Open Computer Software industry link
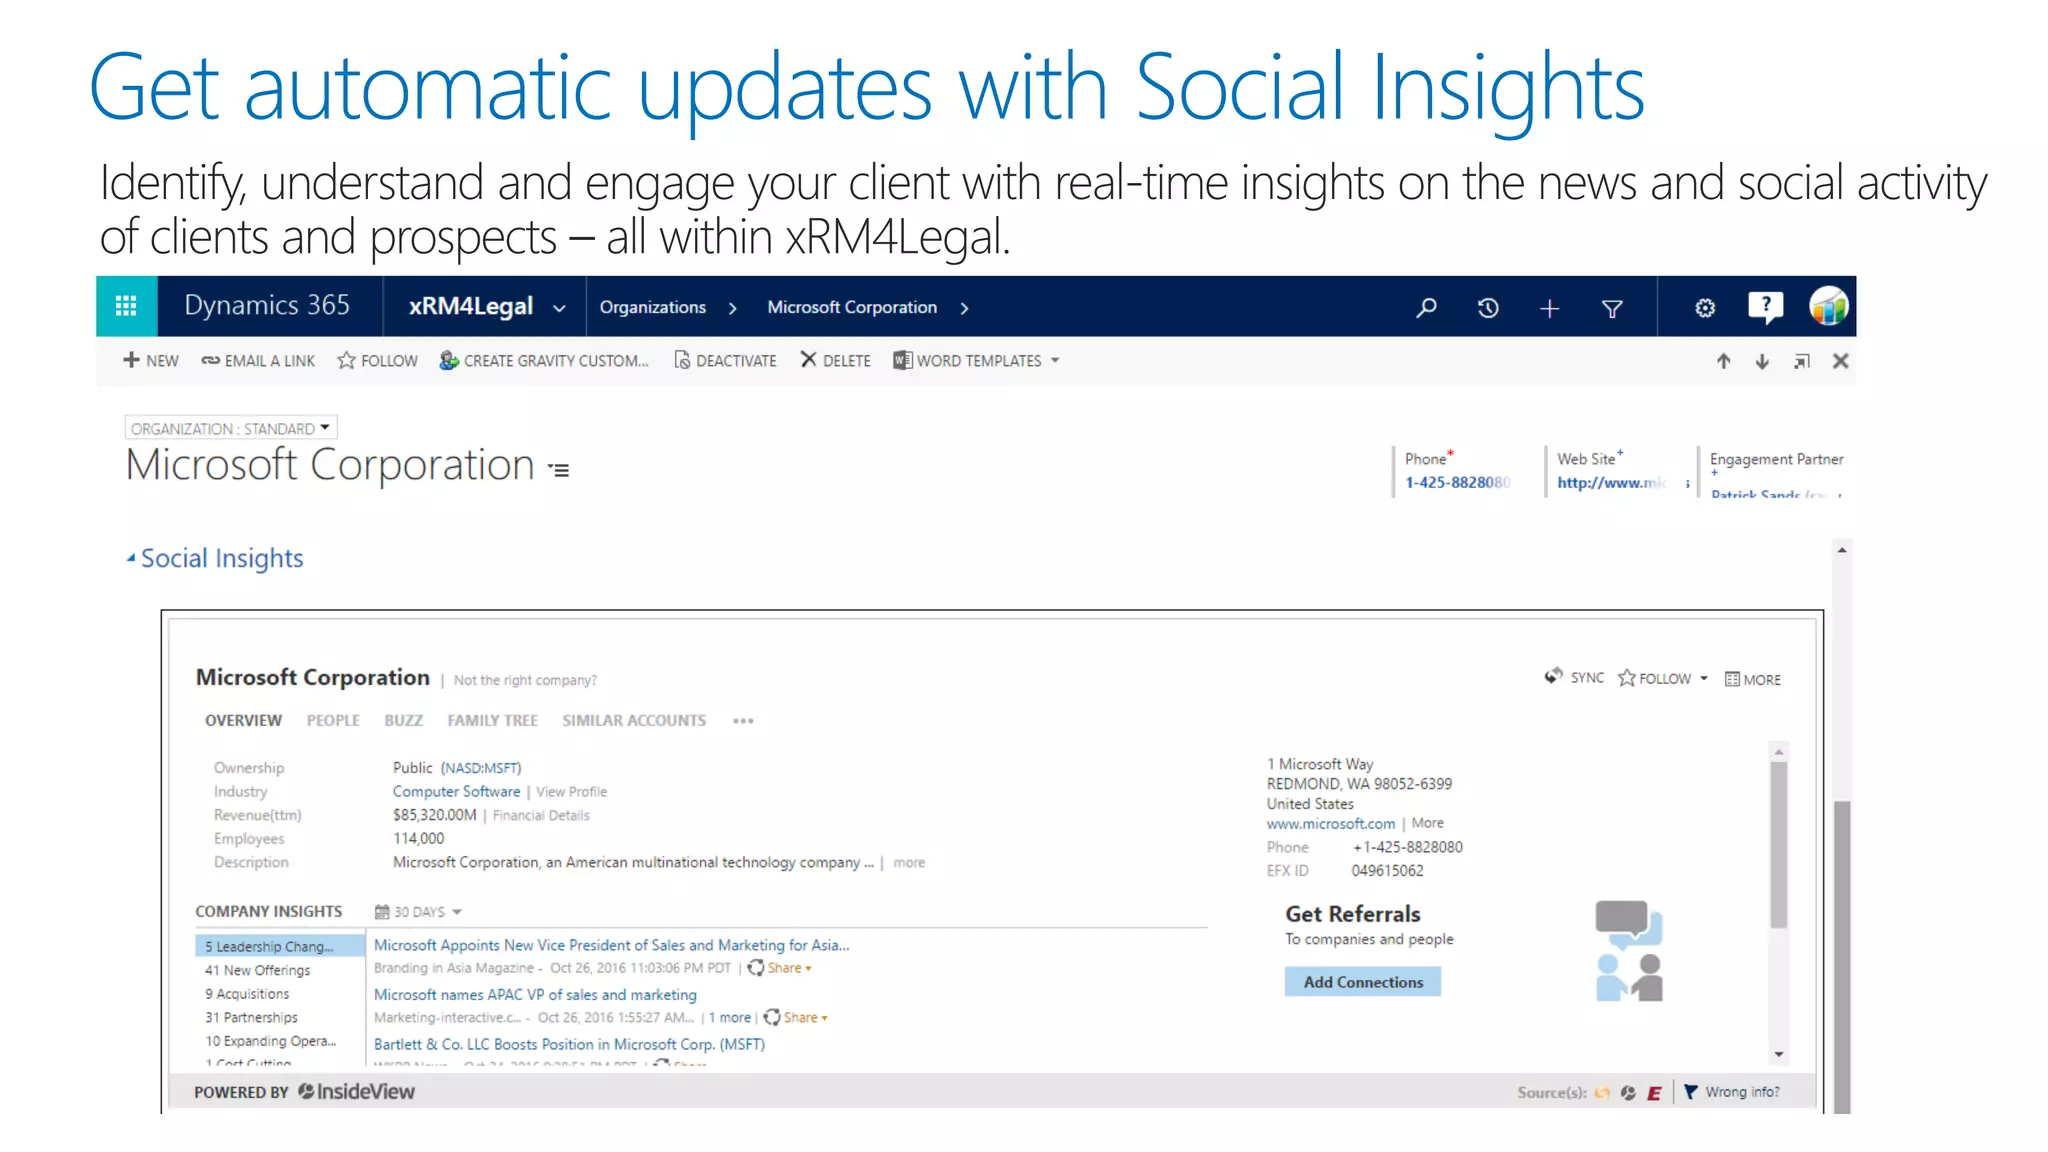The width and height of the screenshot is (2048, 1152). (x=456, y=791)
